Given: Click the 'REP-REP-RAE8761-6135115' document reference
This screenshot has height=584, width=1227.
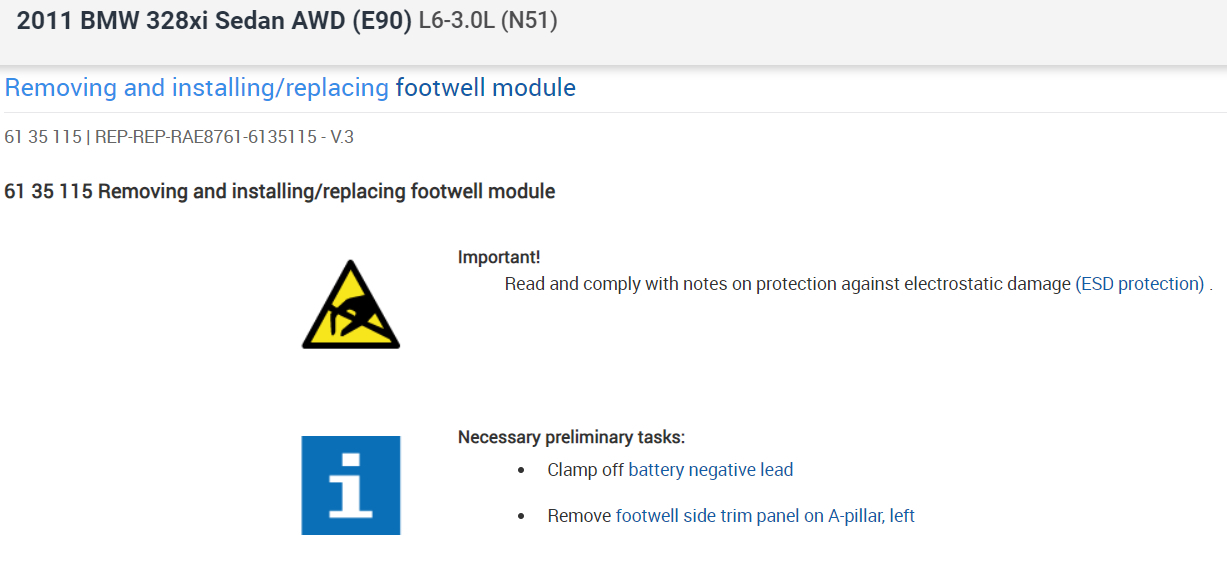Looking at the screenshot, I should 206,137.
